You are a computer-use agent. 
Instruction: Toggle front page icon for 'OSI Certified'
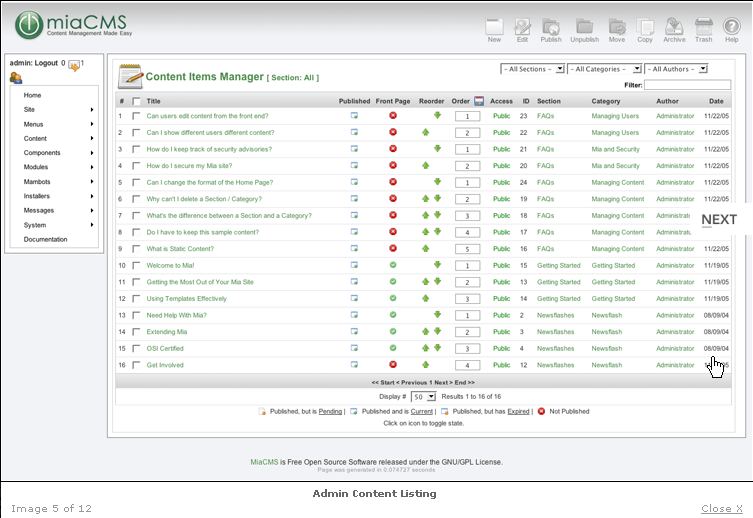point(393,348)
